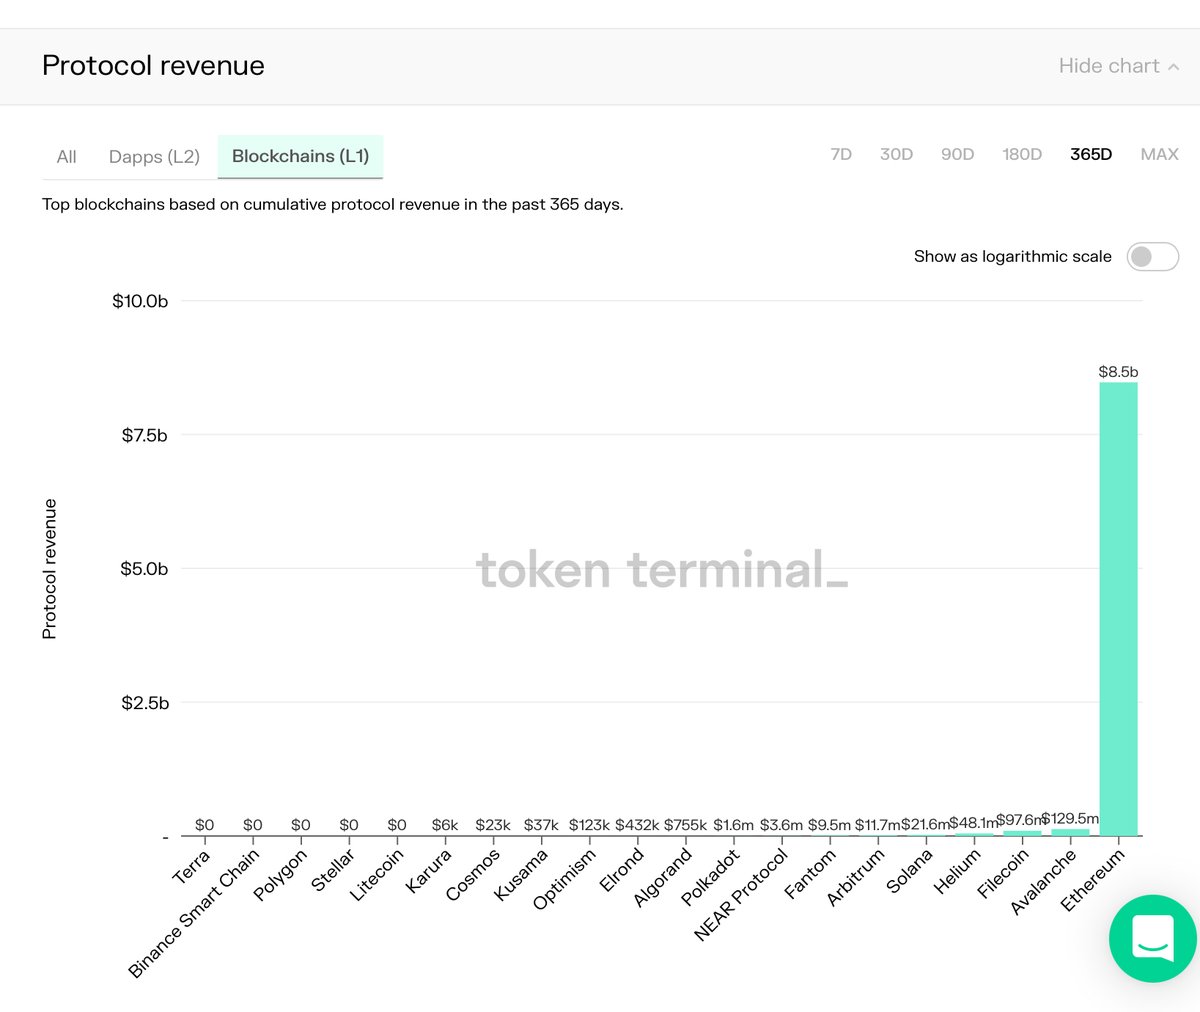Open the green chat support widget
Image resolution: width=1200 pixels, height=1012 pixels.
(x=1152, y=938)
